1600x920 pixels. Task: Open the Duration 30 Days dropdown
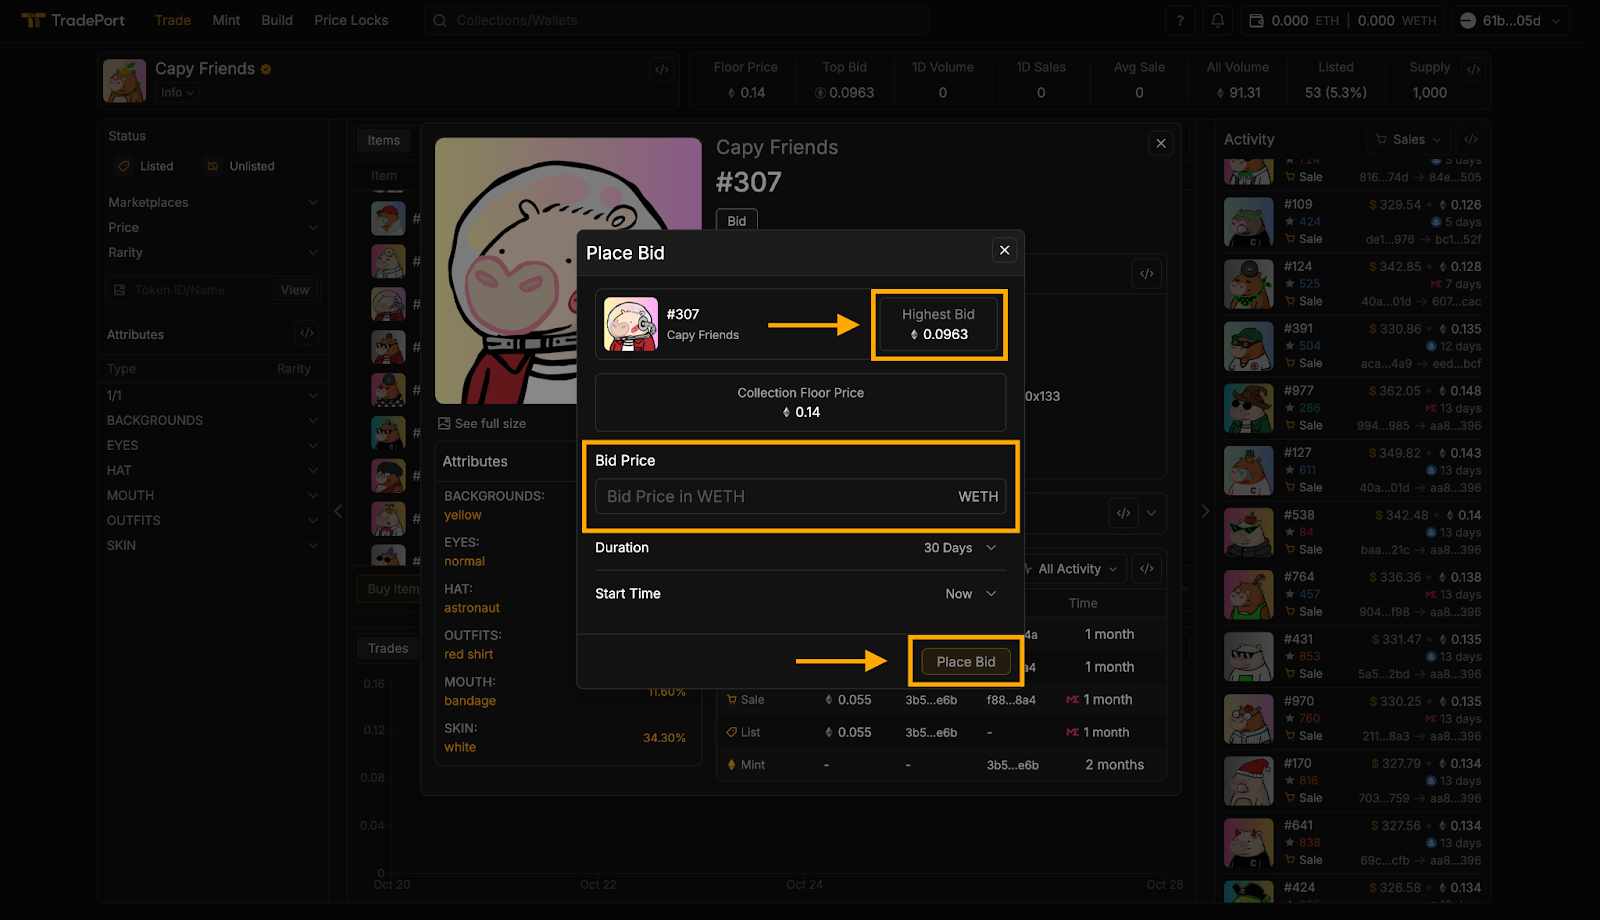(x=960, y=547)
